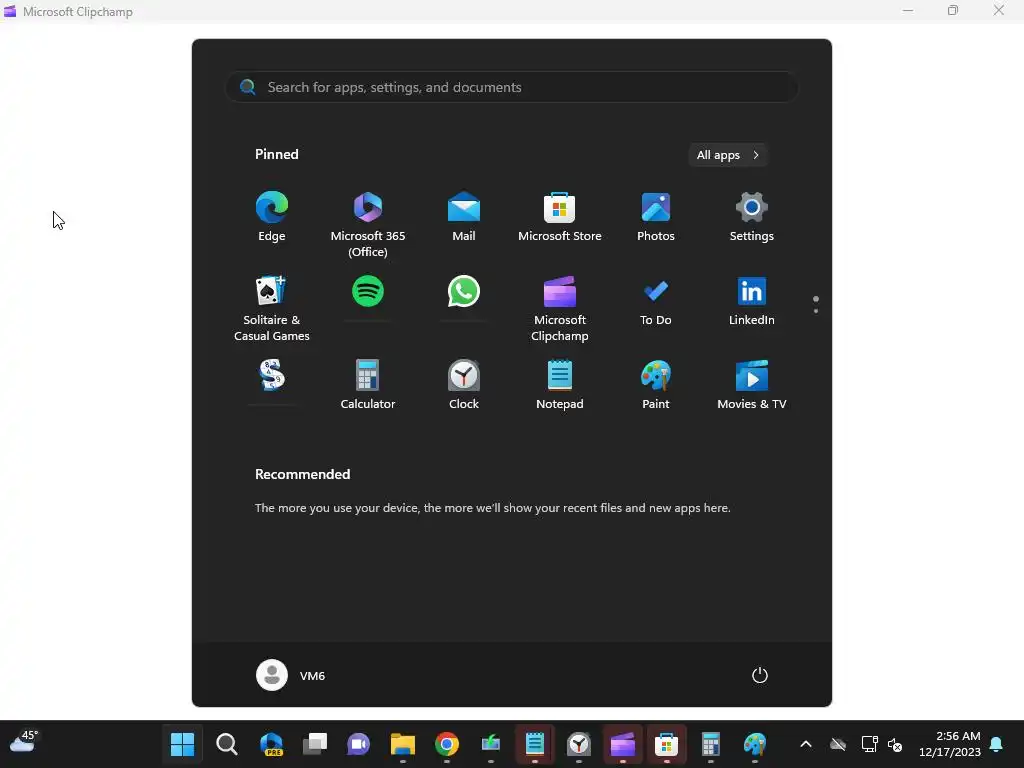Open the pinned WhatsApp app
The image size is (1024, 768).
[464, 291]
